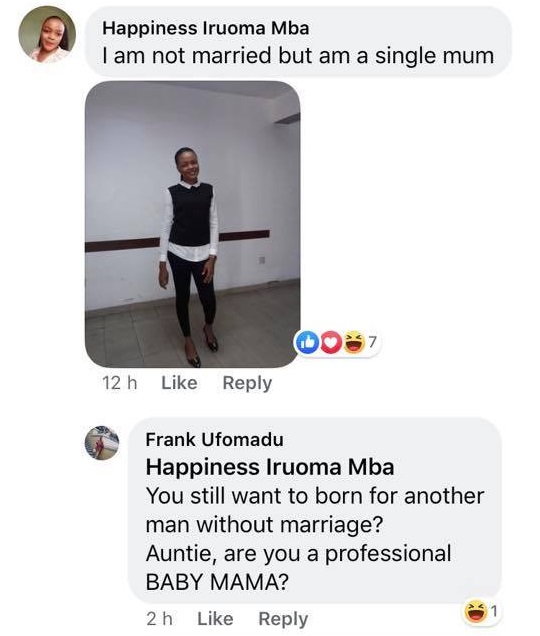This screenshot has width=540, height=636.
Task: Like Frank Ufomadu's reply
Action: pos(215,619)
